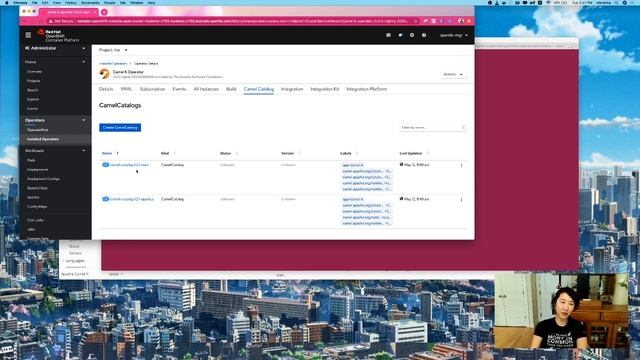Viewport: 640px width, 360px height.
Task: Switch to the YAML tab
Action: (126, 89)
